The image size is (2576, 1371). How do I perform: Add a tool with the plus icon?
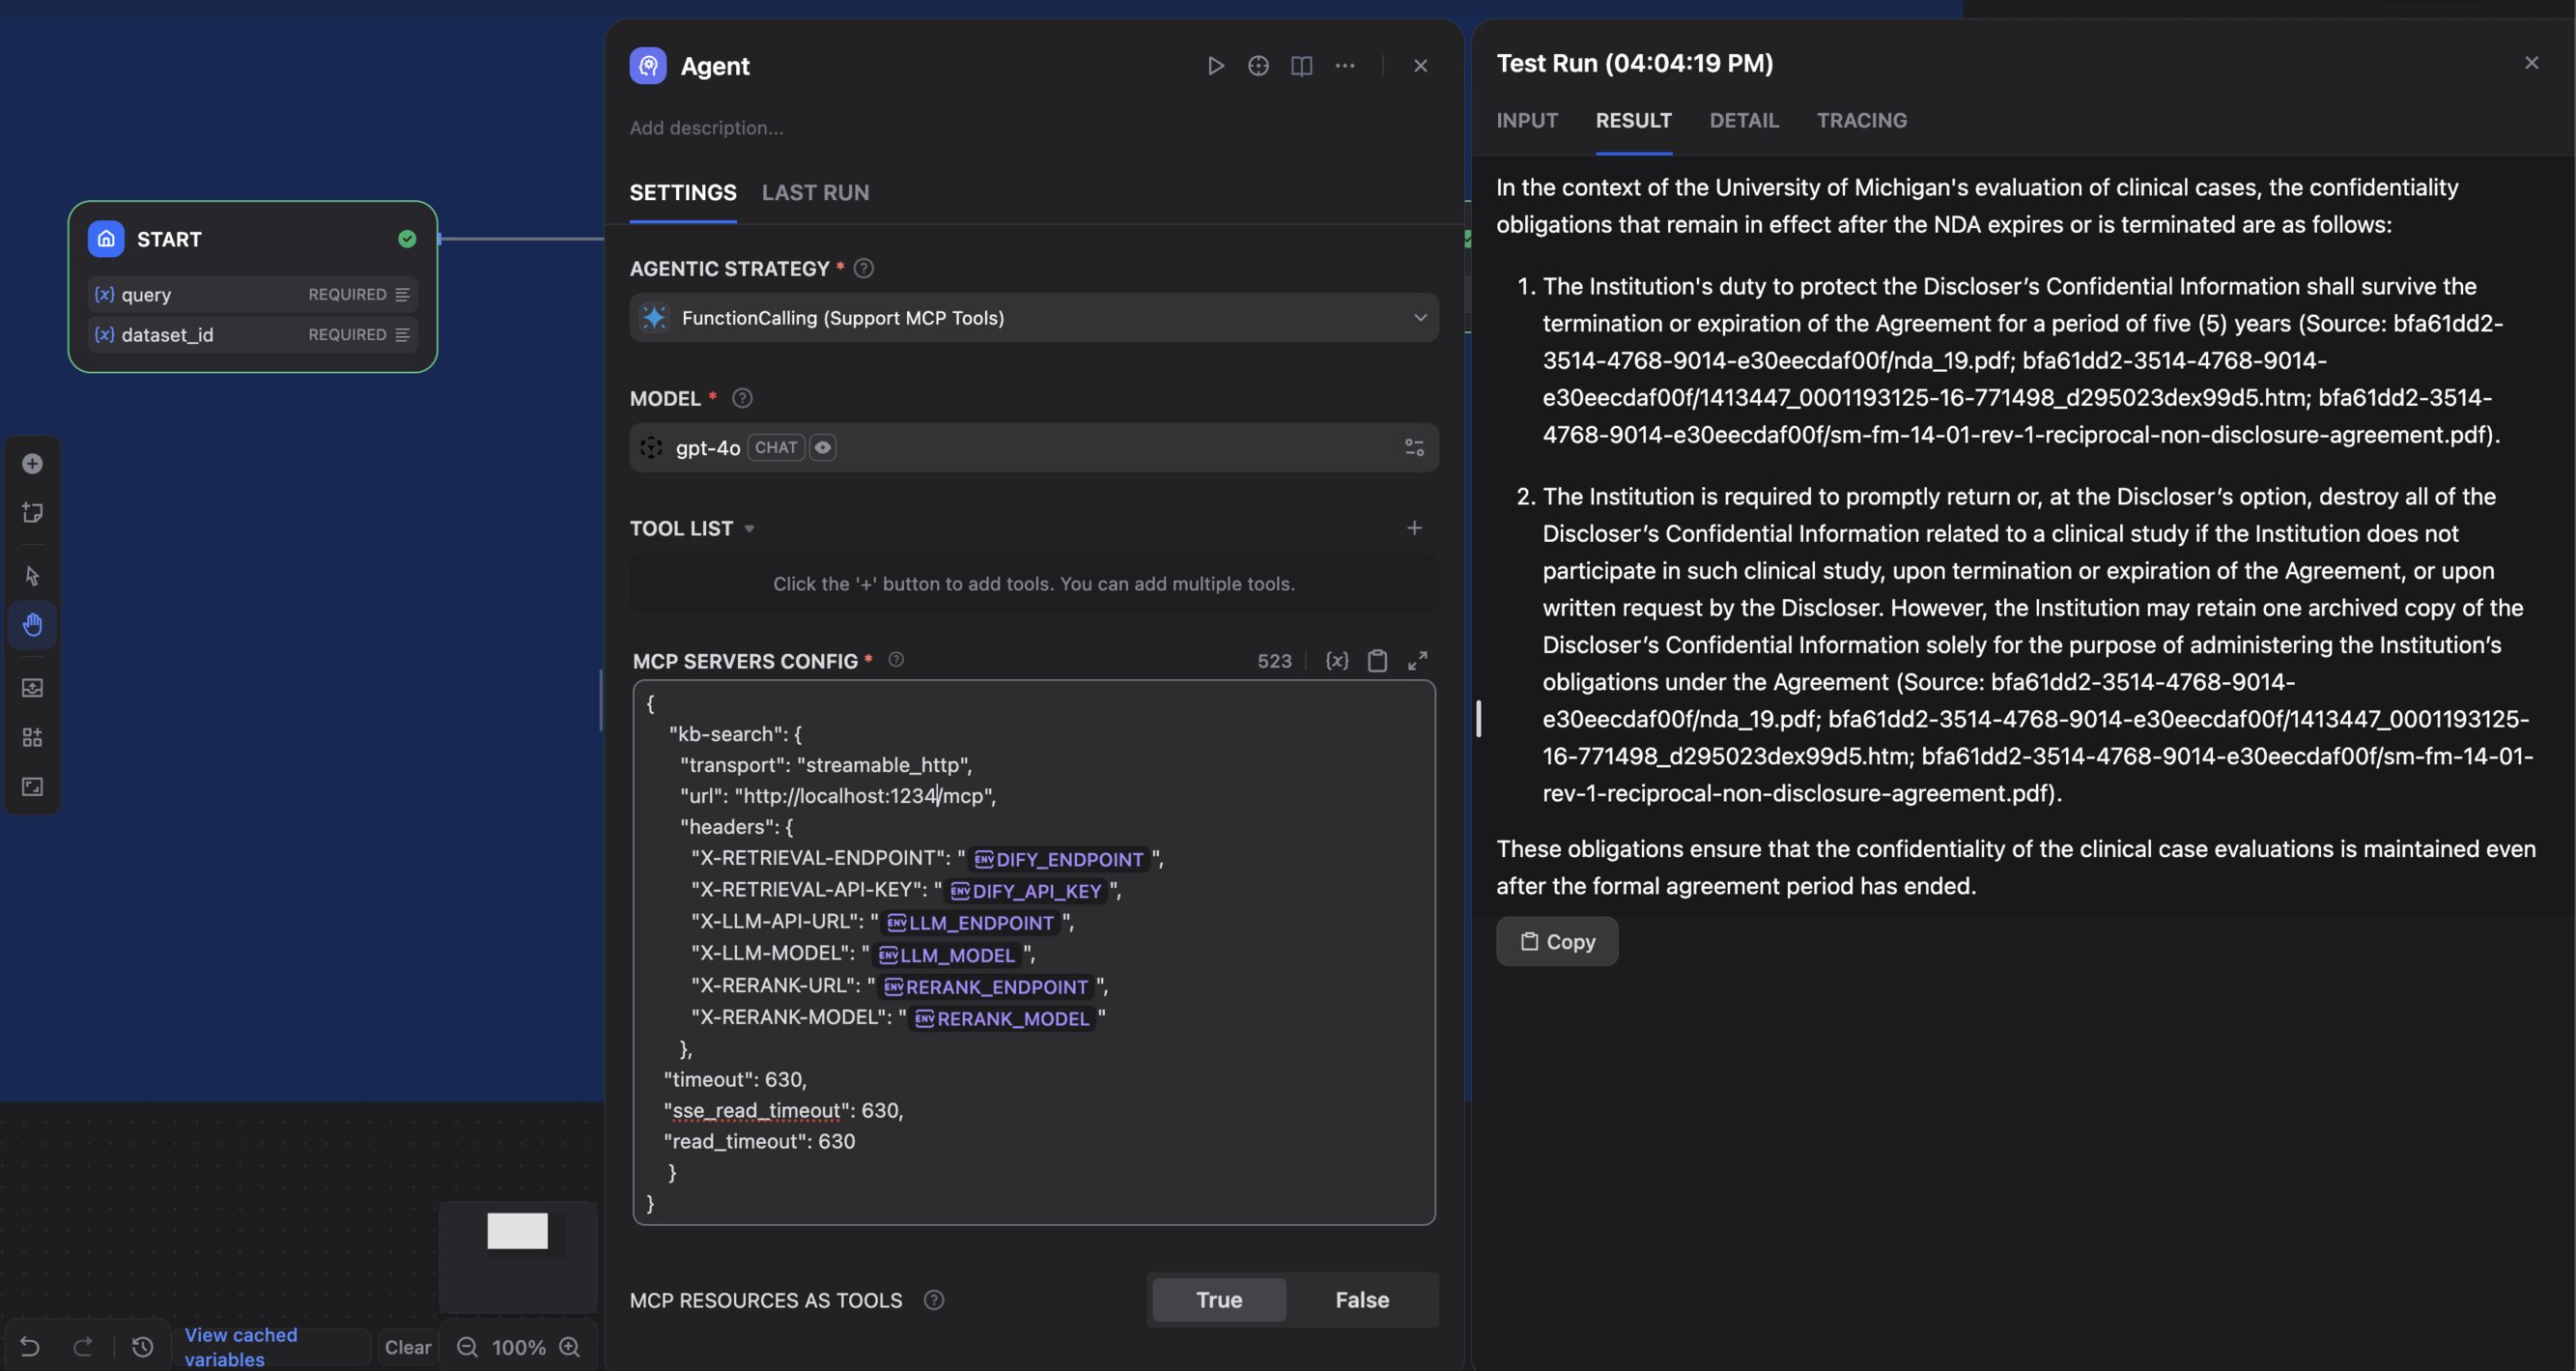point(1414,528)
